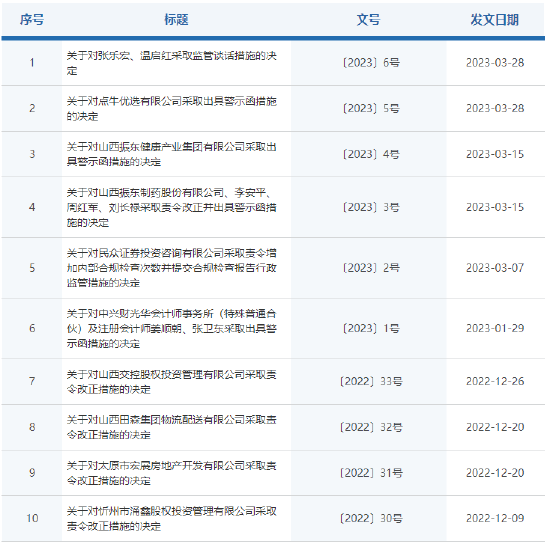550x544 pixels.
Task: Click the date 2023-03-15 in row 3
Action: [x=495, y=154]
